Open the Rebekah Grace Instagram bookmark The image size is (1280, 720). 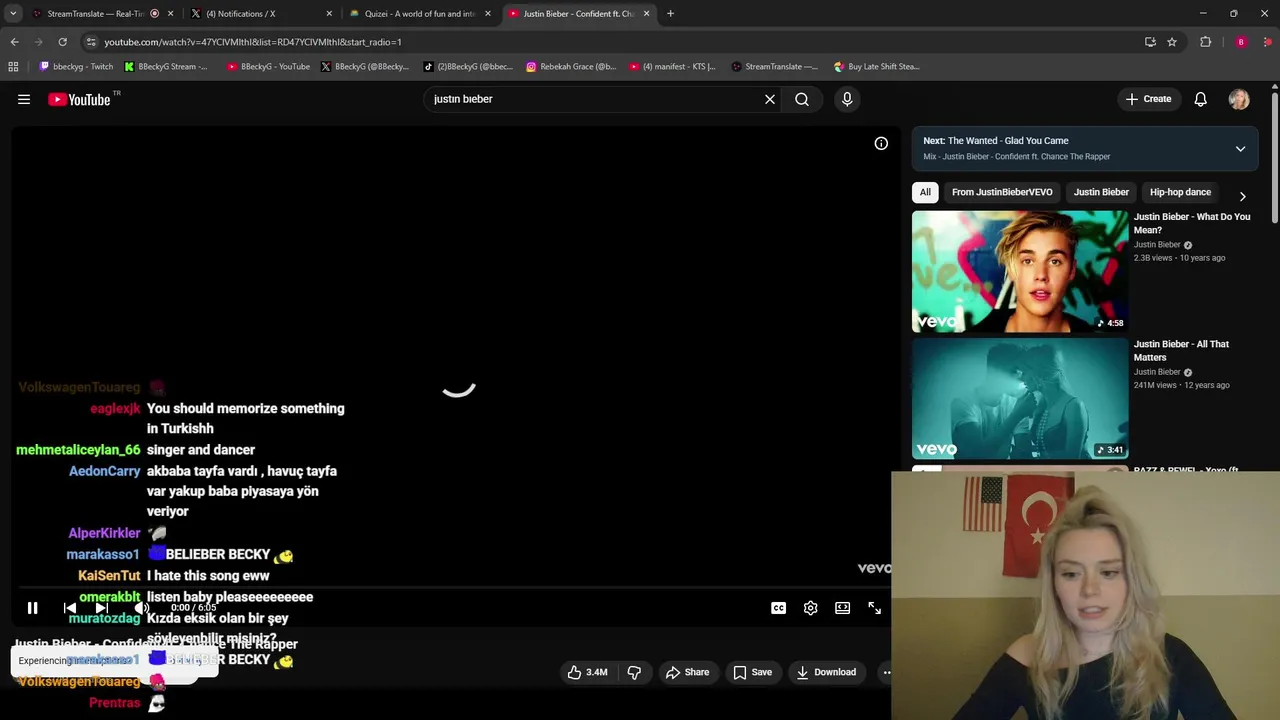[571, 67]
